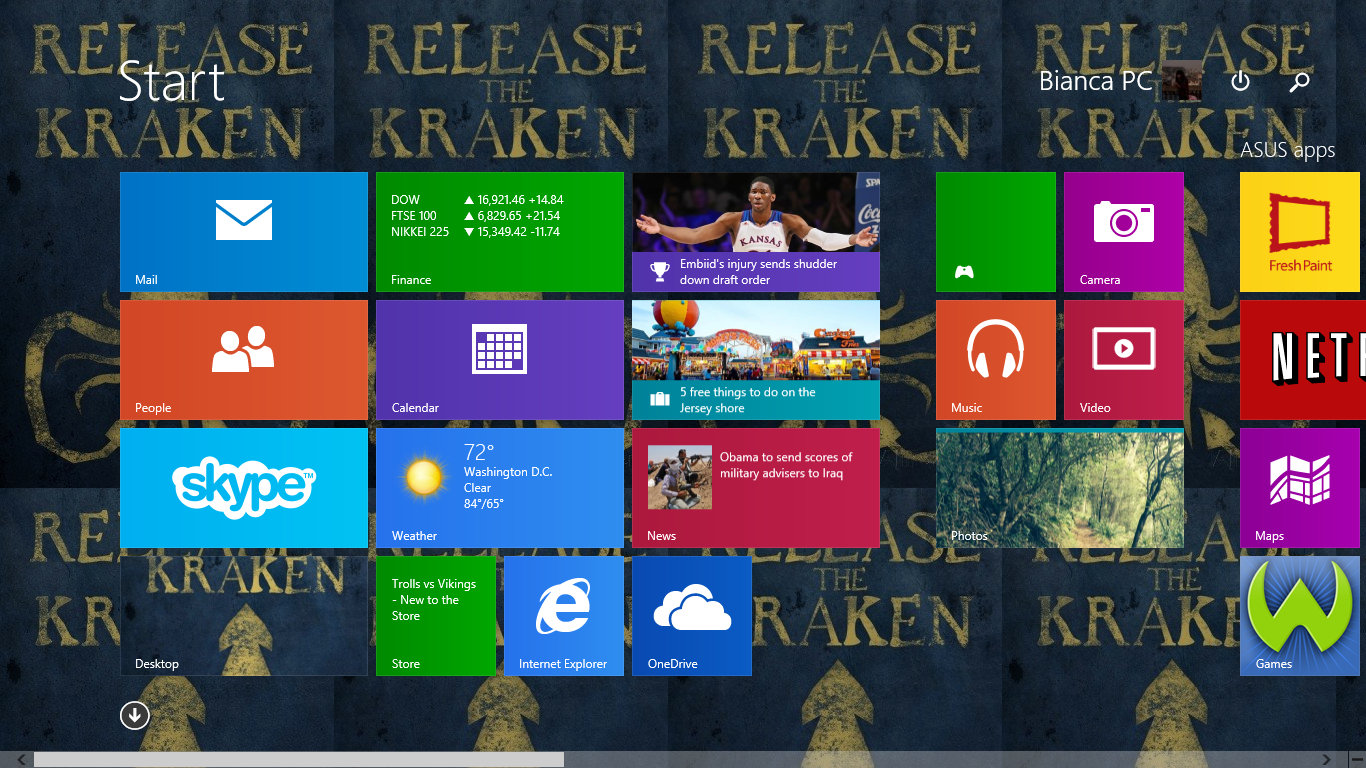Open the OneDrive tile

(x=692, y=616)
